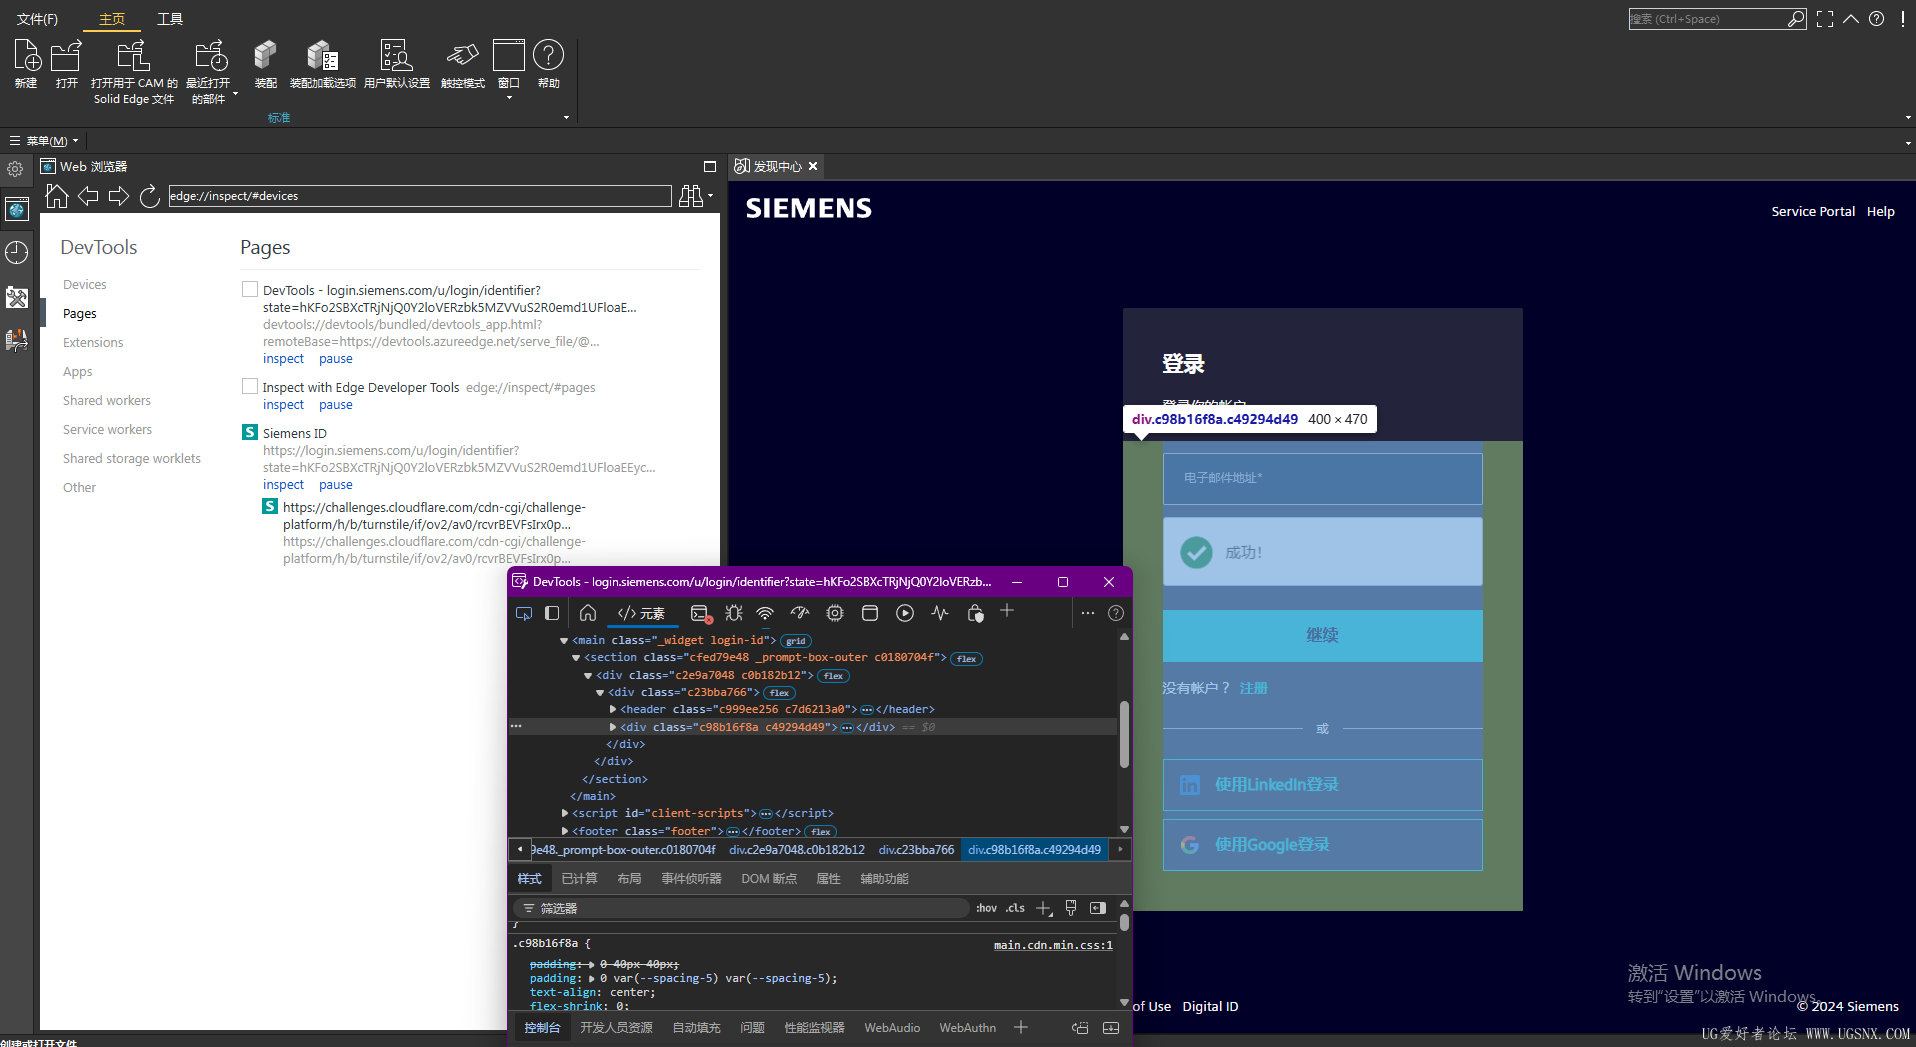Click the 使用LinkedIn登录 button

click(x=1322, y=785)
